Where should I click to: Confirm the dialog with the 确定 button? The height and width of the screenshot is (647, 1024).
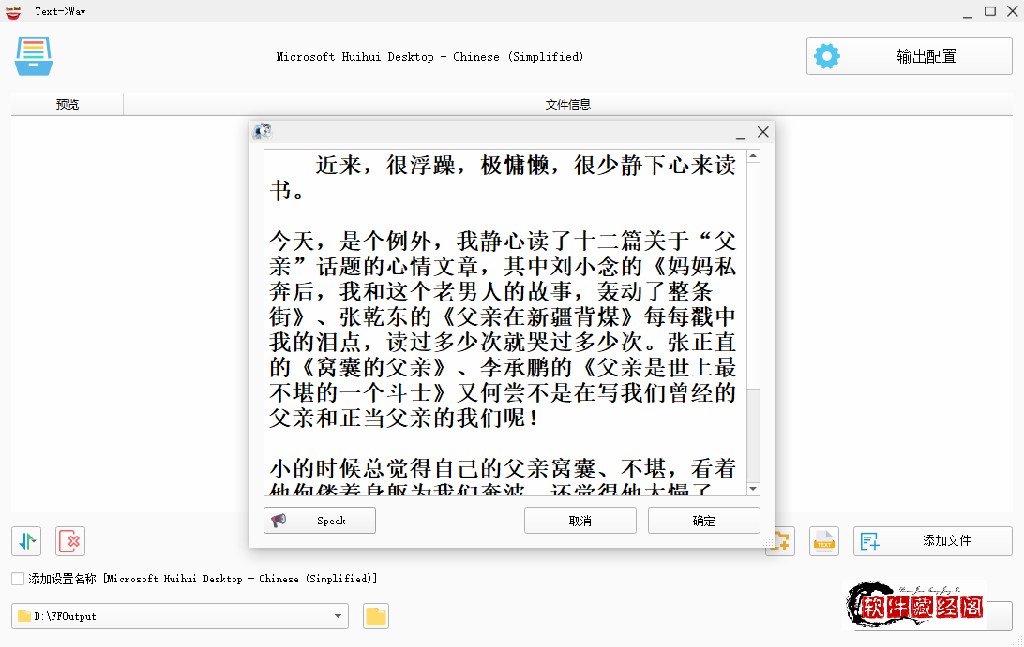[x=703, y=520]
